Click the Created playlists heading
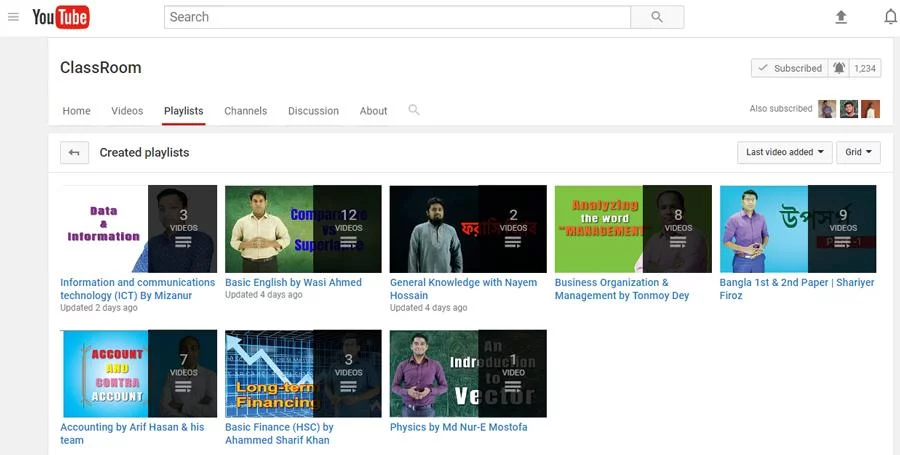The width and height of the screenshot is (900, 455). [145, 153]
